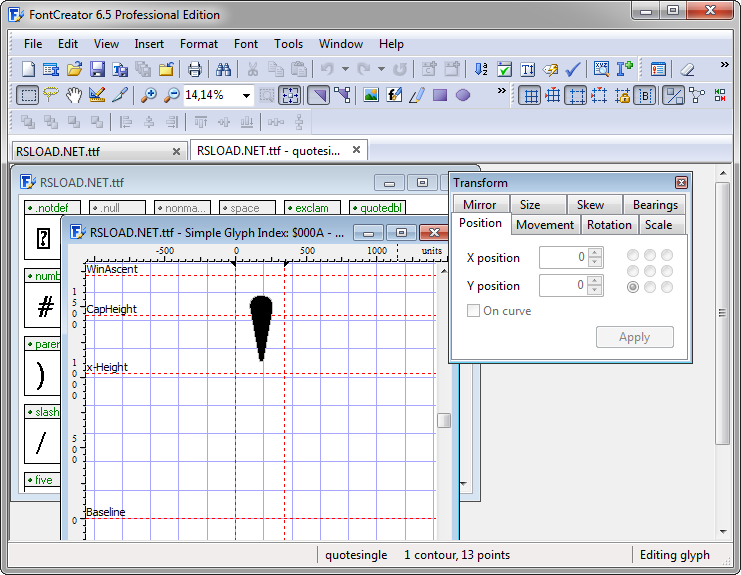Screen dimensions: 741x575
Task: Click the padlock lock guidelines icon
Action: pos(622,95)
